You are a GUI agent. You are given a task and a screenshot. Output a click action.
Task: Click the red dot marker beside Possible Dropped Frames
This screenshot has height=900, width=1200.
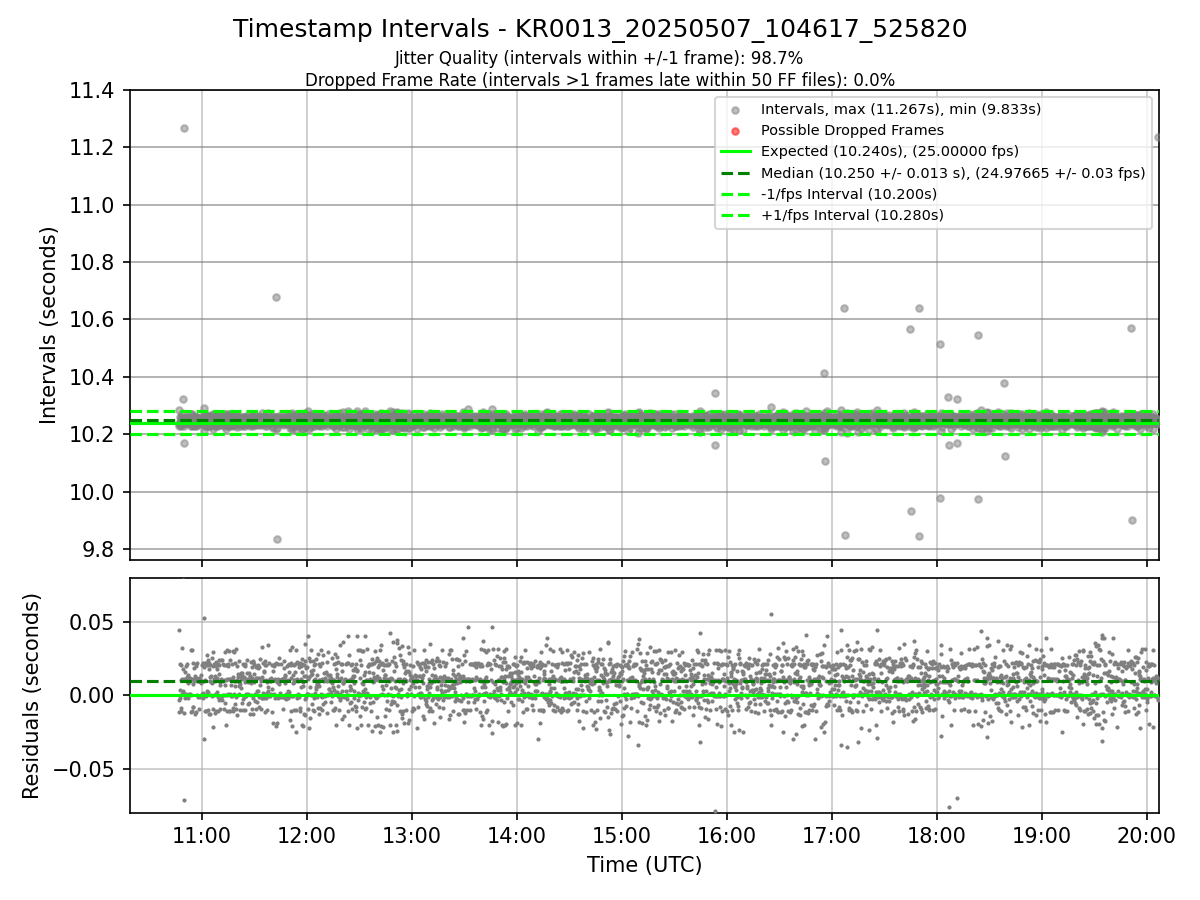point(735,131)
